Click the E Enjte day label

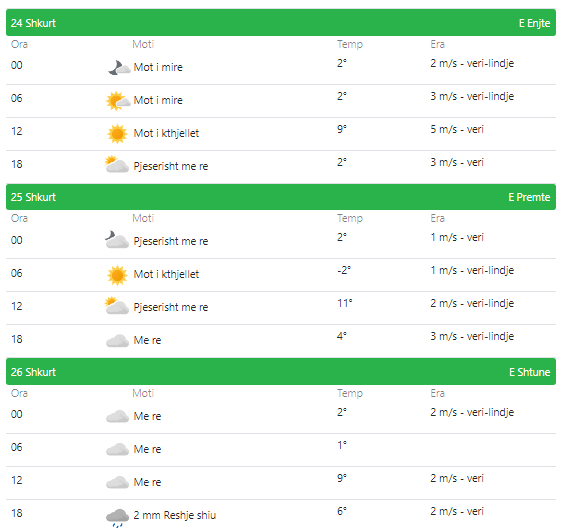(x=534, y=23)
